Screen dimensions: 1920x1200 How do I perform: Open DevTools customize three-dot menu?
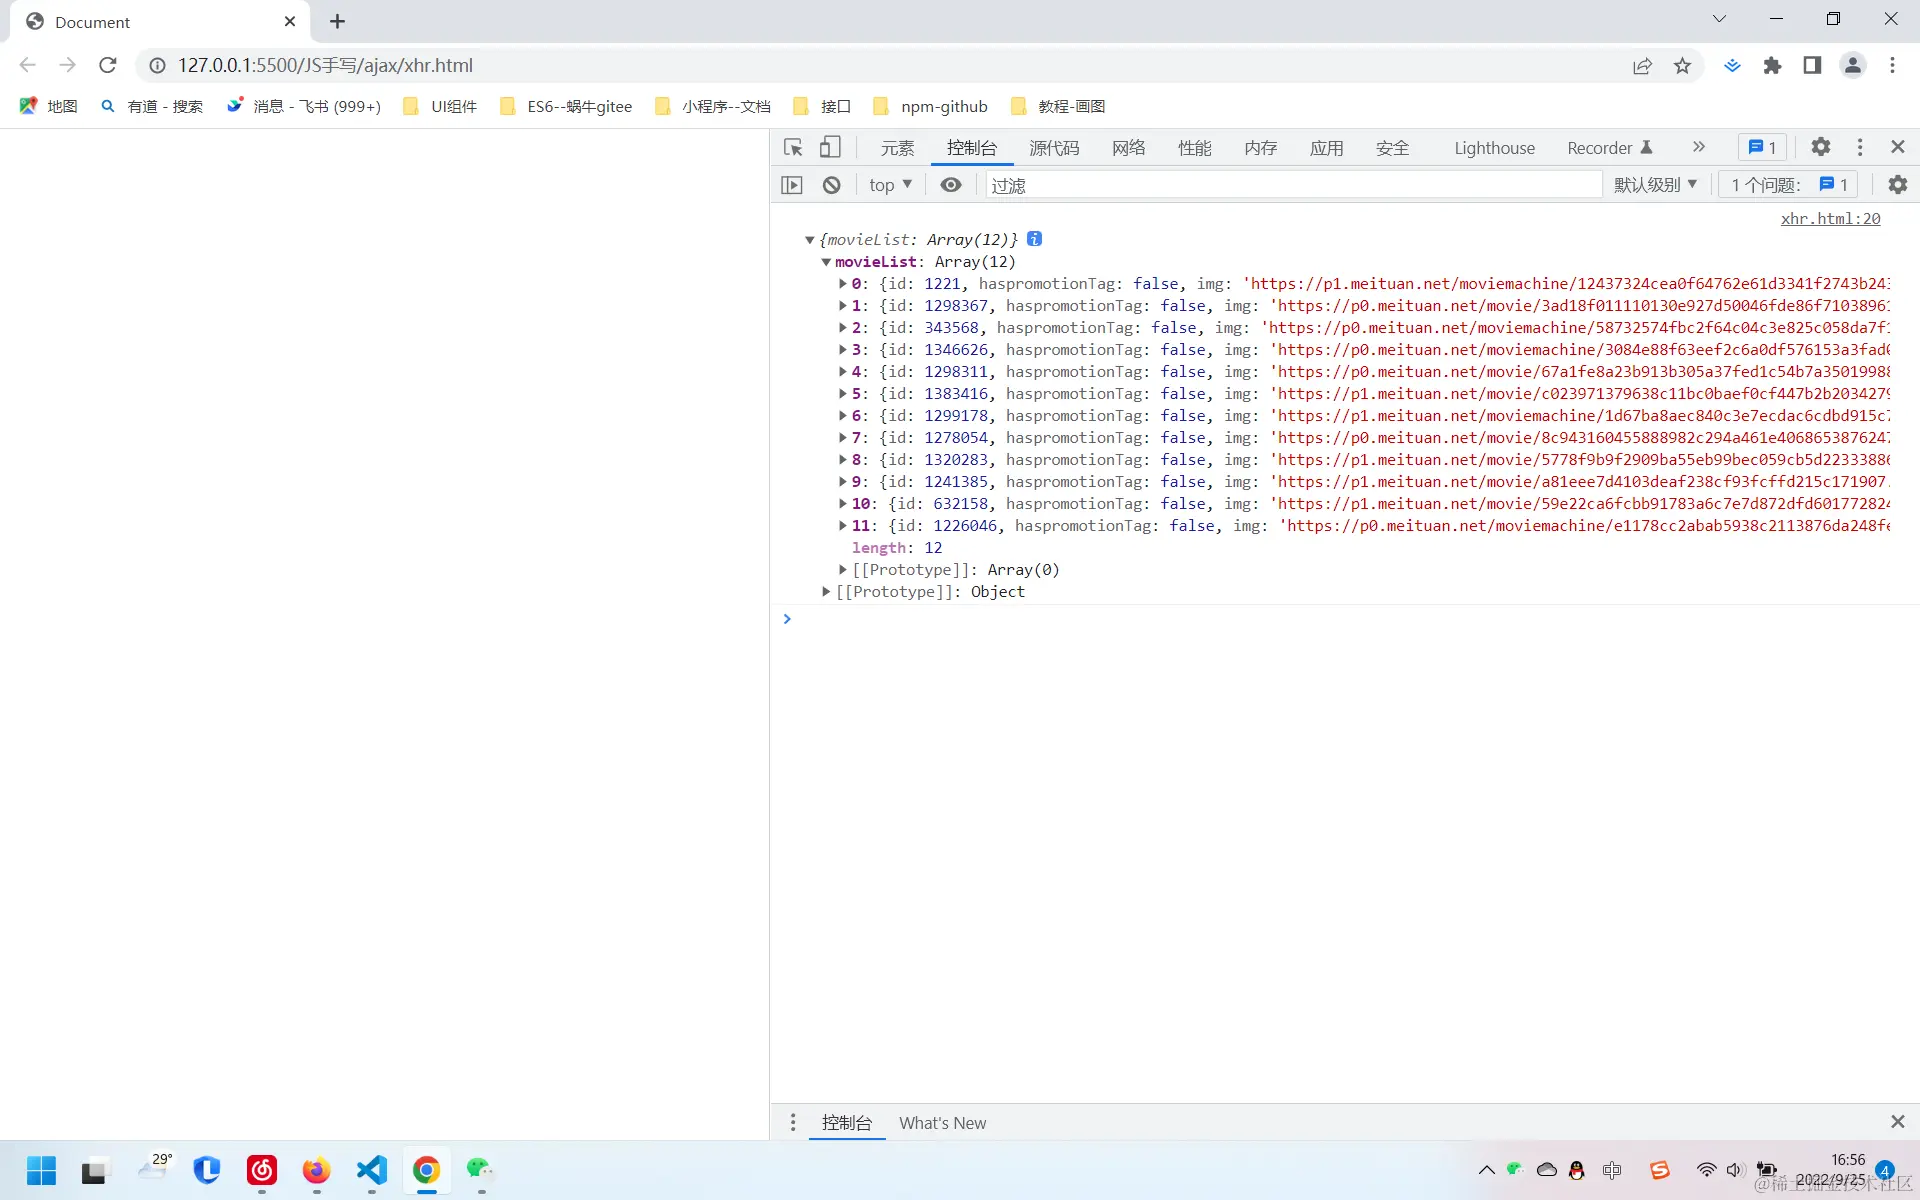1860,147
